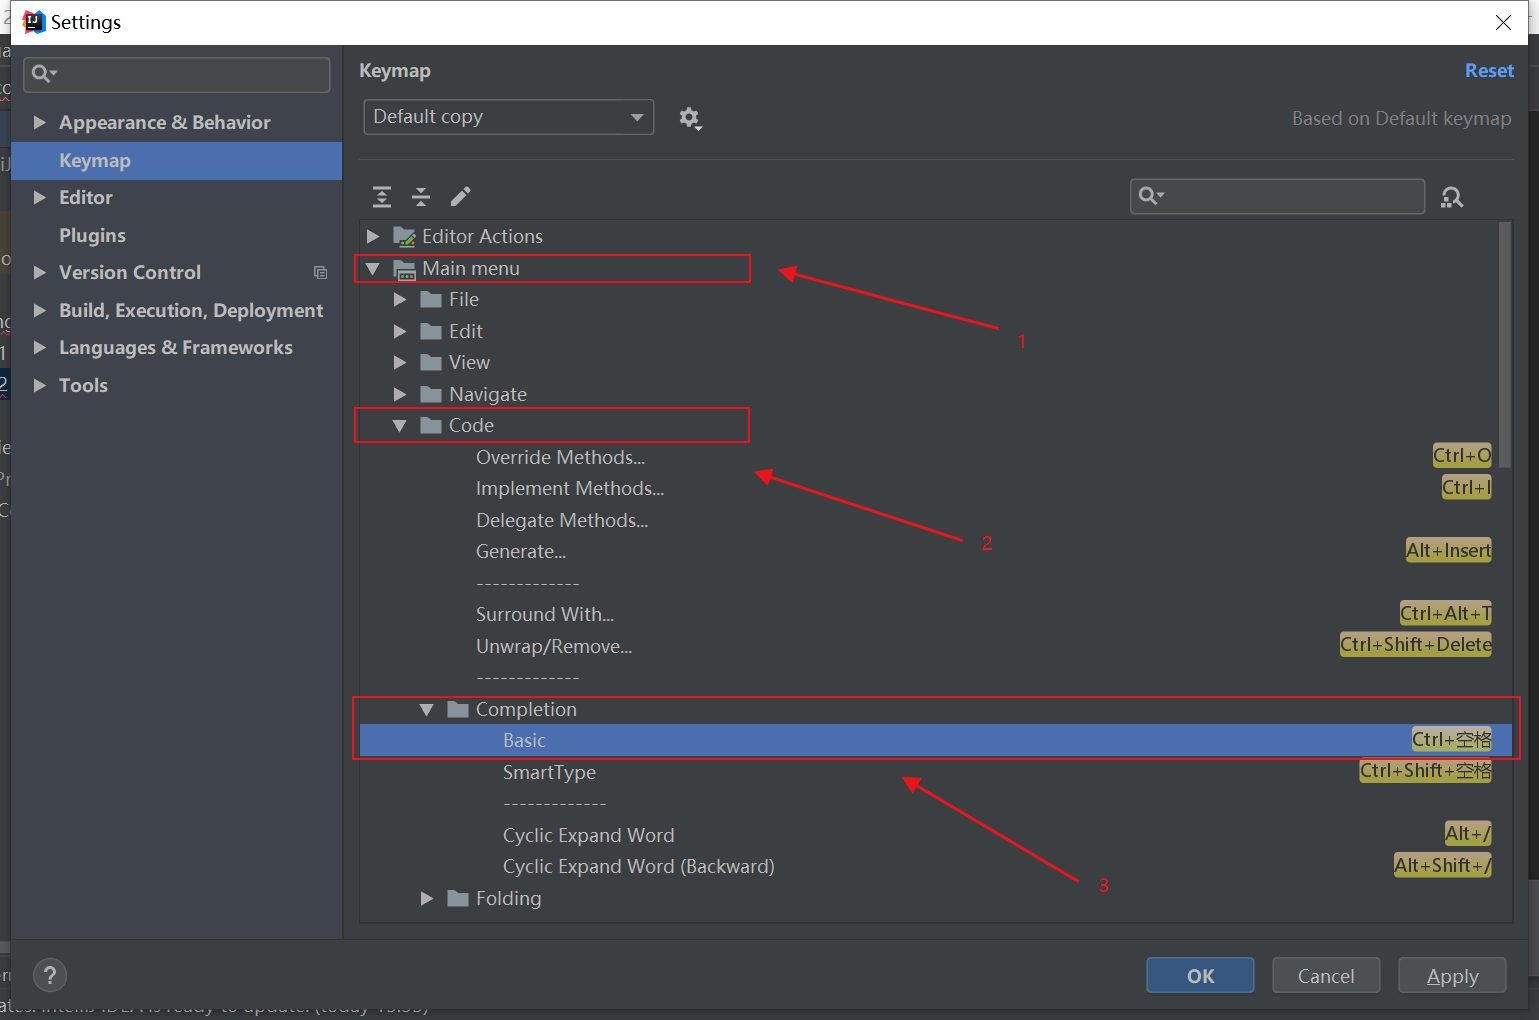Click the Expand All icon in keymap toolbar
Image resolution: width=1539 pixels, height=1020 pixels.
click(x=382, y=197)
